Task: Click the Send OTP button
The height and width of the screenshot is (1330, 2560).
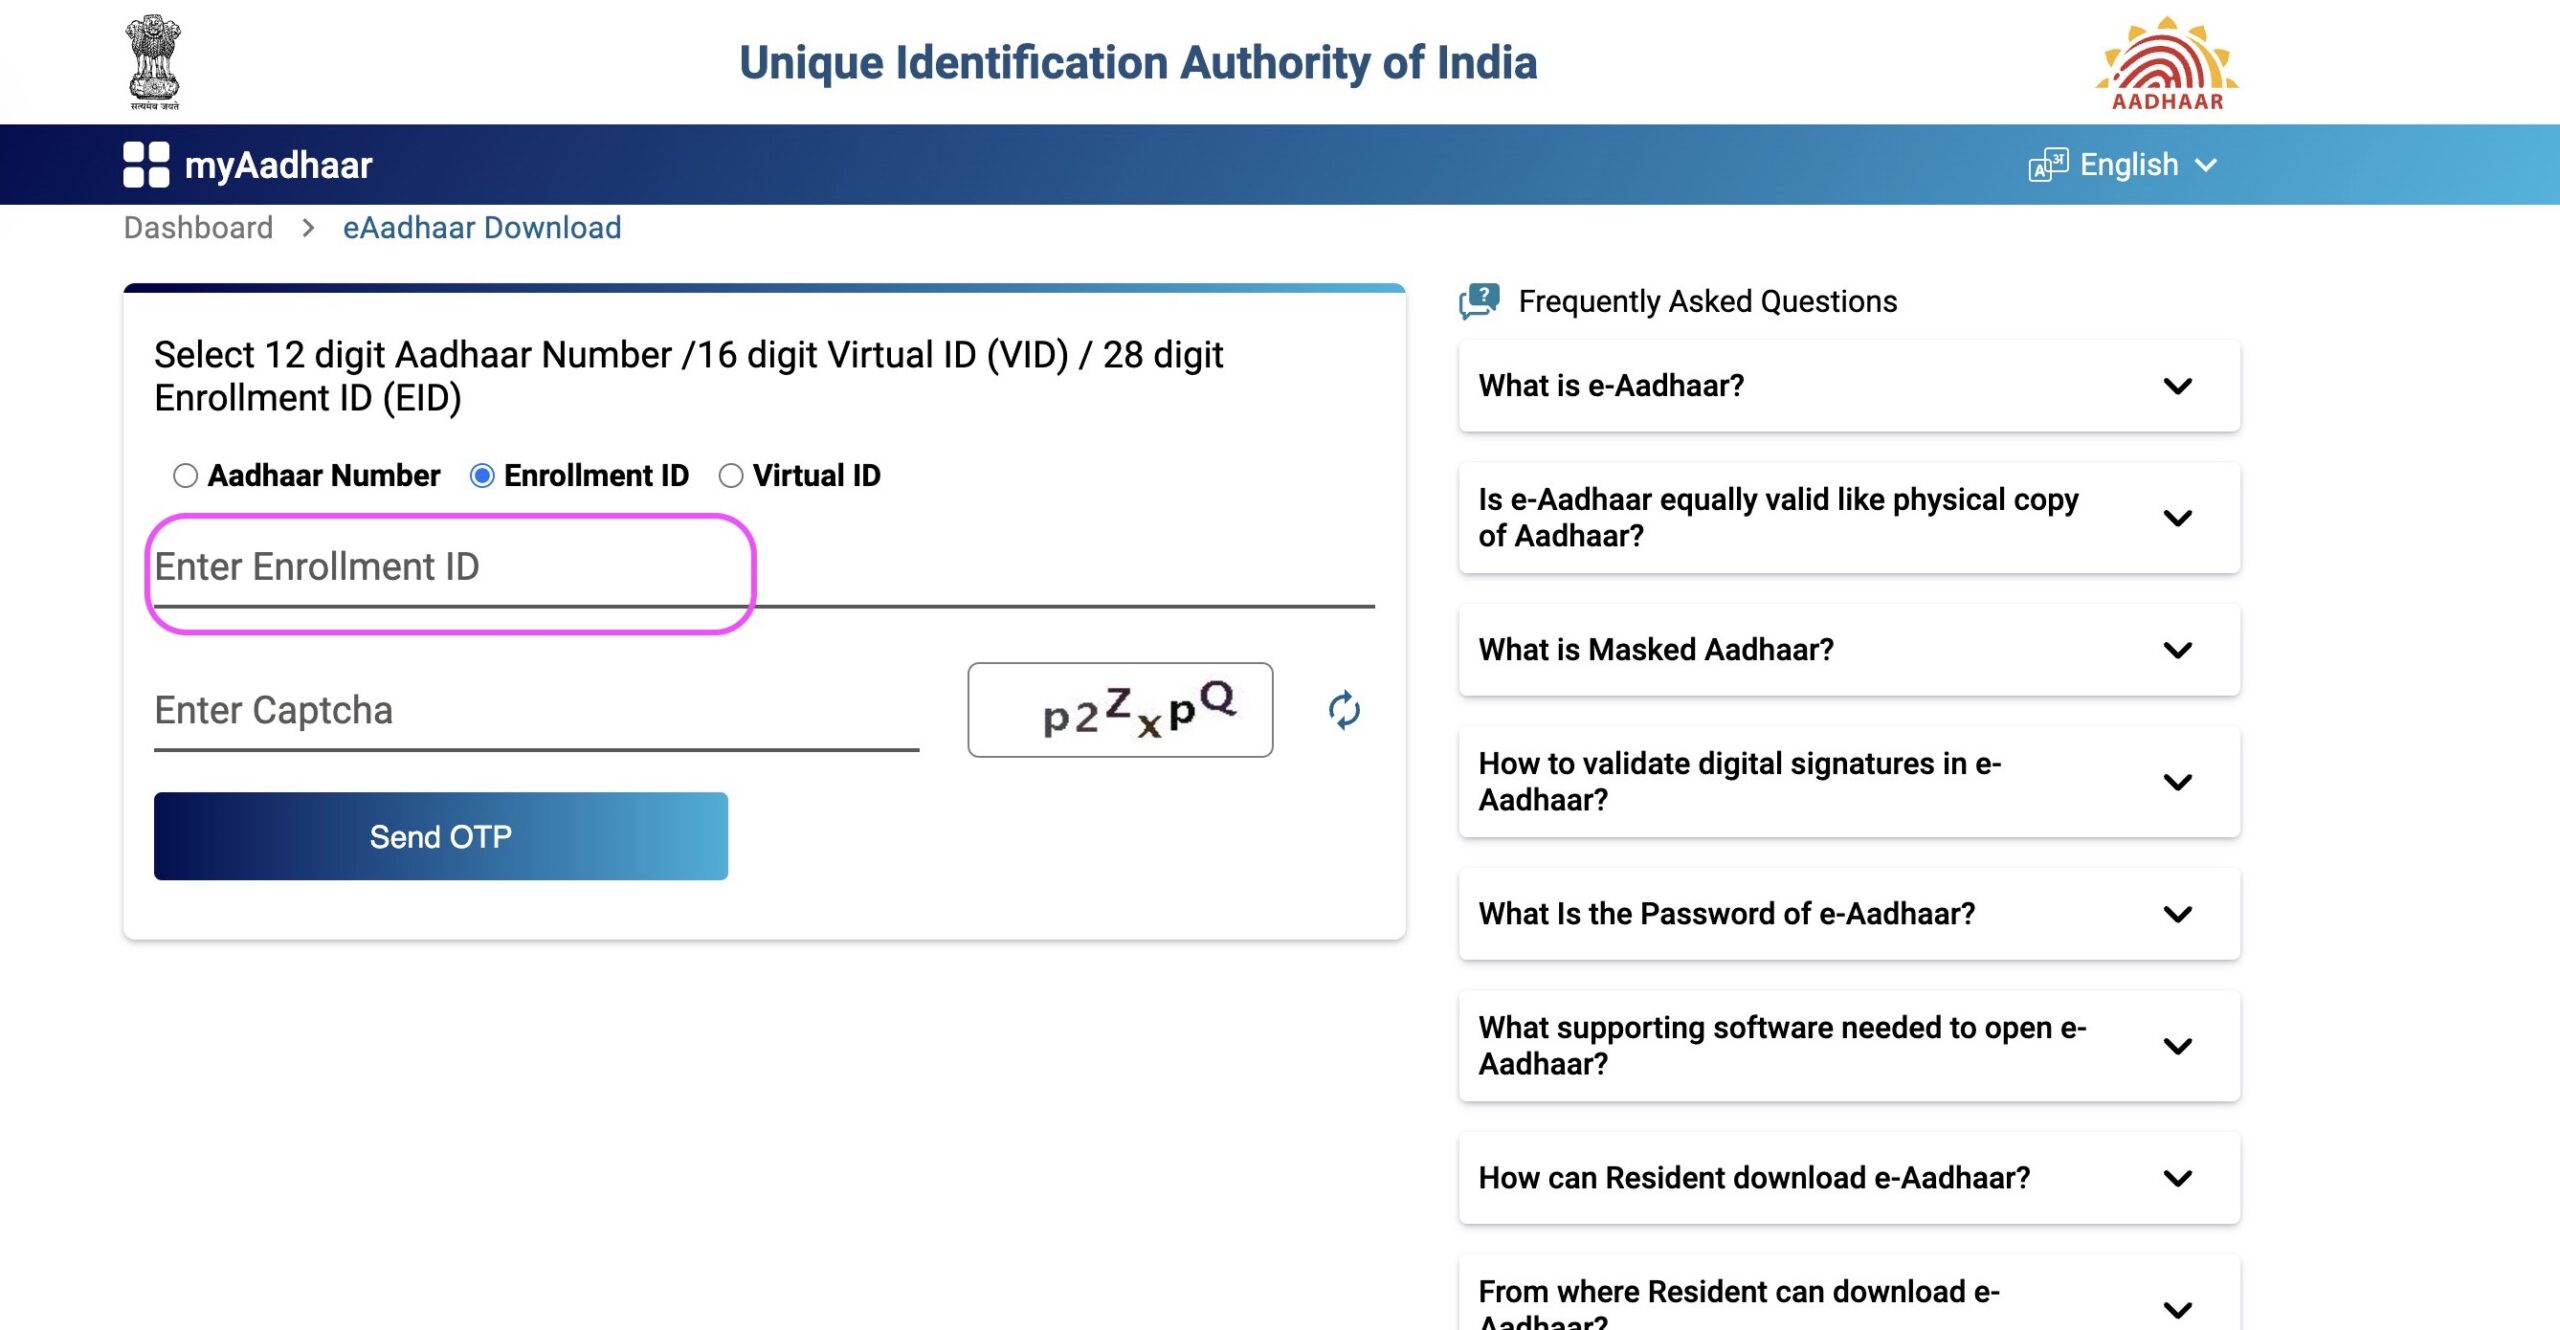Action: pos(439,836)
